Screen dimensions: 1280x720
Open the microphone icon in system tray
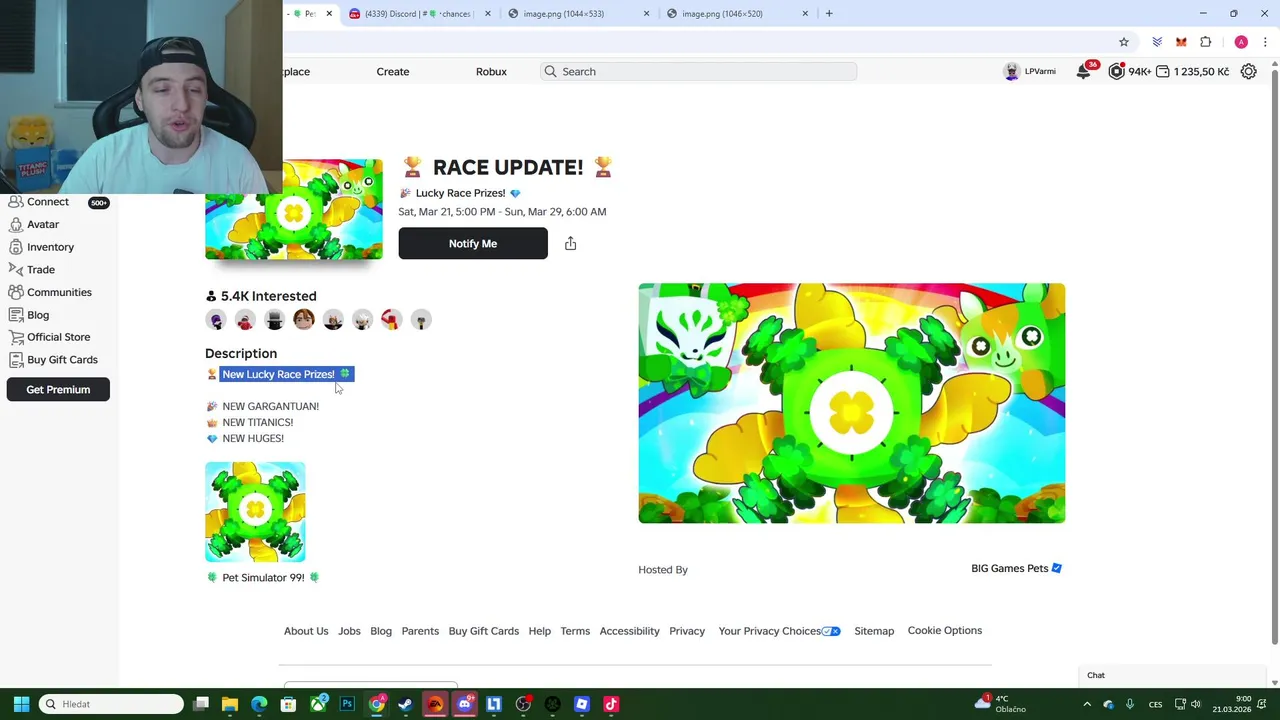tap(1129, 704)
